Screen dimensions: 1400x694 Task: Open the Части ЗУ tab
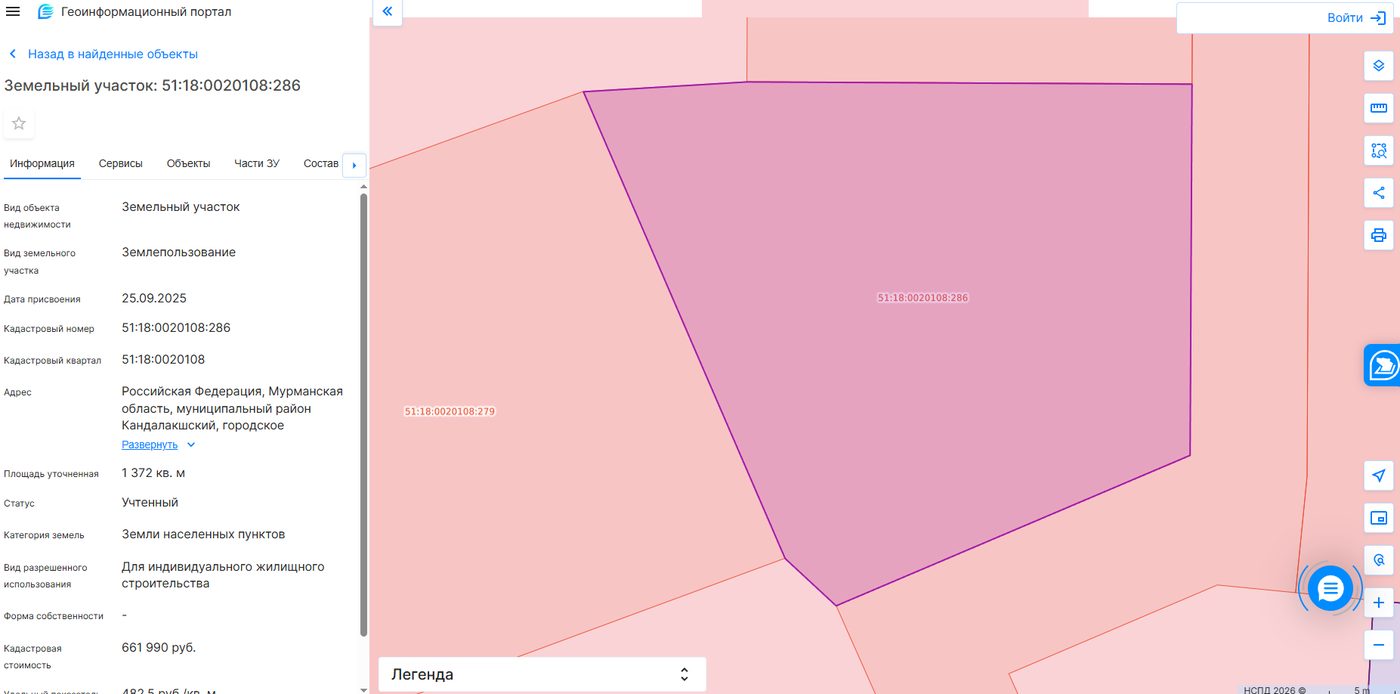click(257, 164)
